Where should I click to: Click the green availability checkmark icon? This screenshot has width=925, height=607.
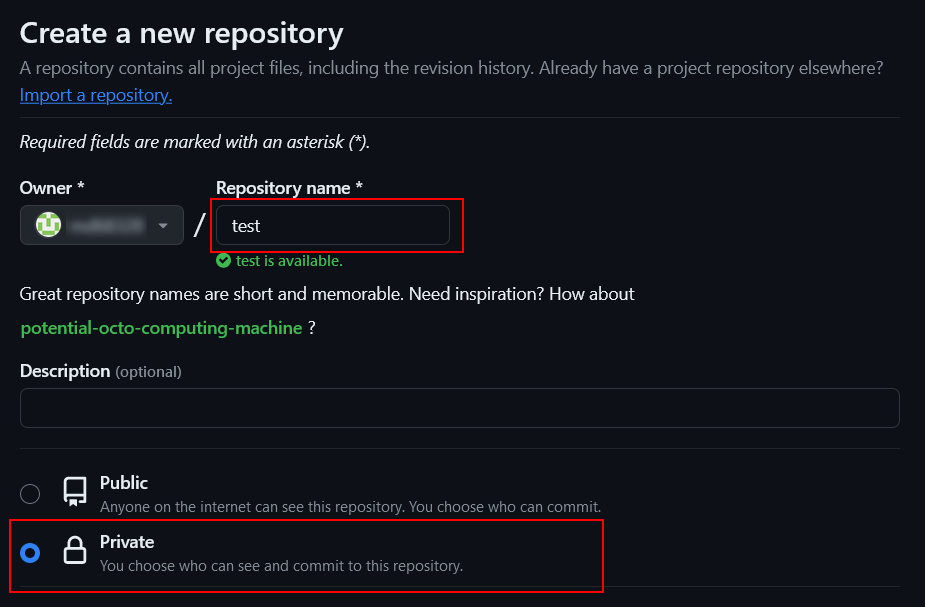click(x=224, y=261)
